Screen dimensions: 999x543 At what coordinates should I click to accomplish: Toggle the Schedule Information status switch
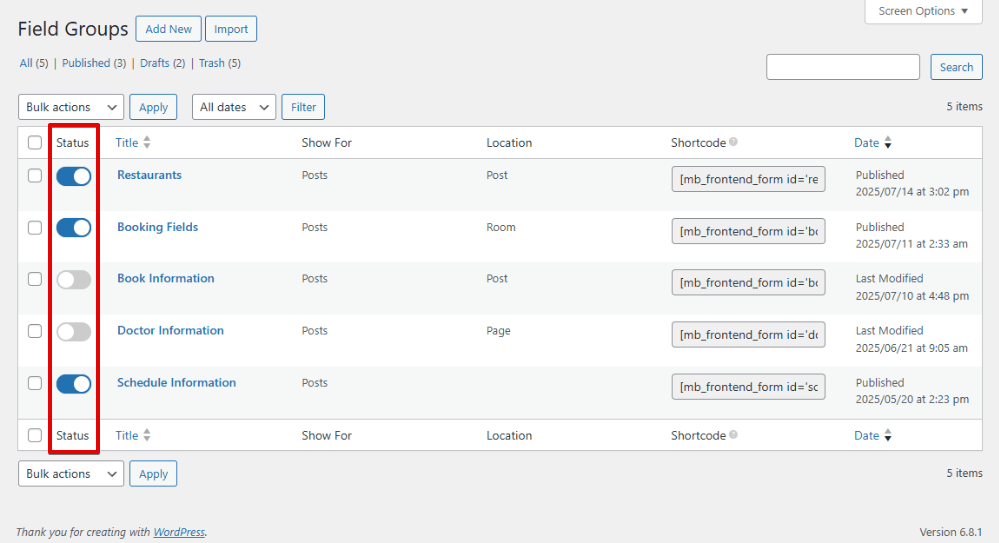coord(74,384)
